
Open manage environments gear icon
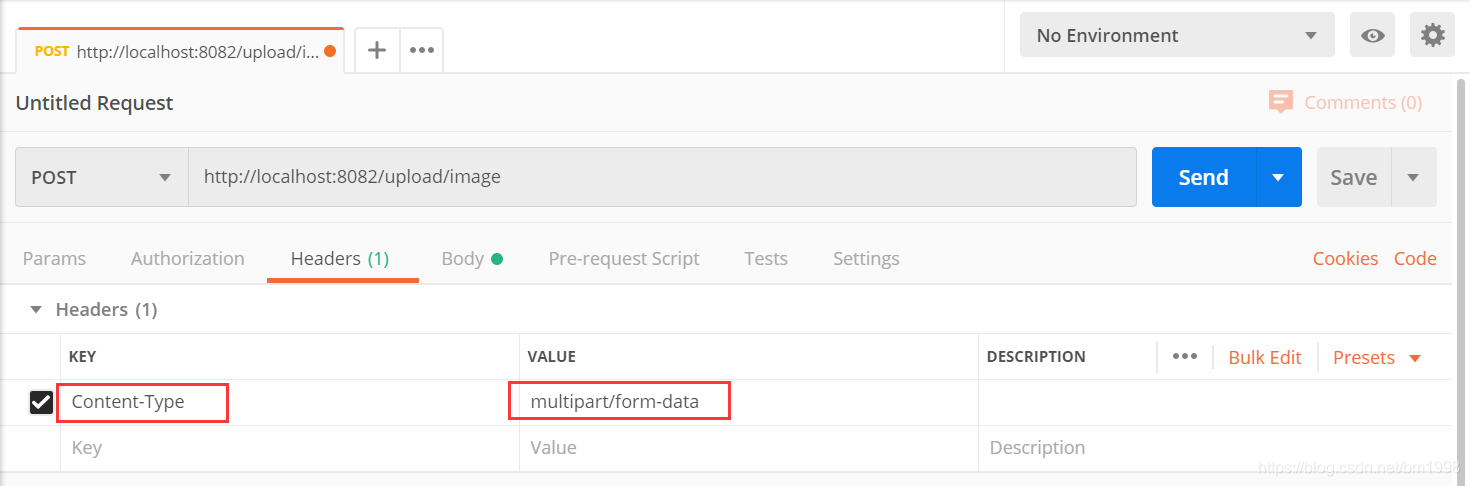point(1433,36)
